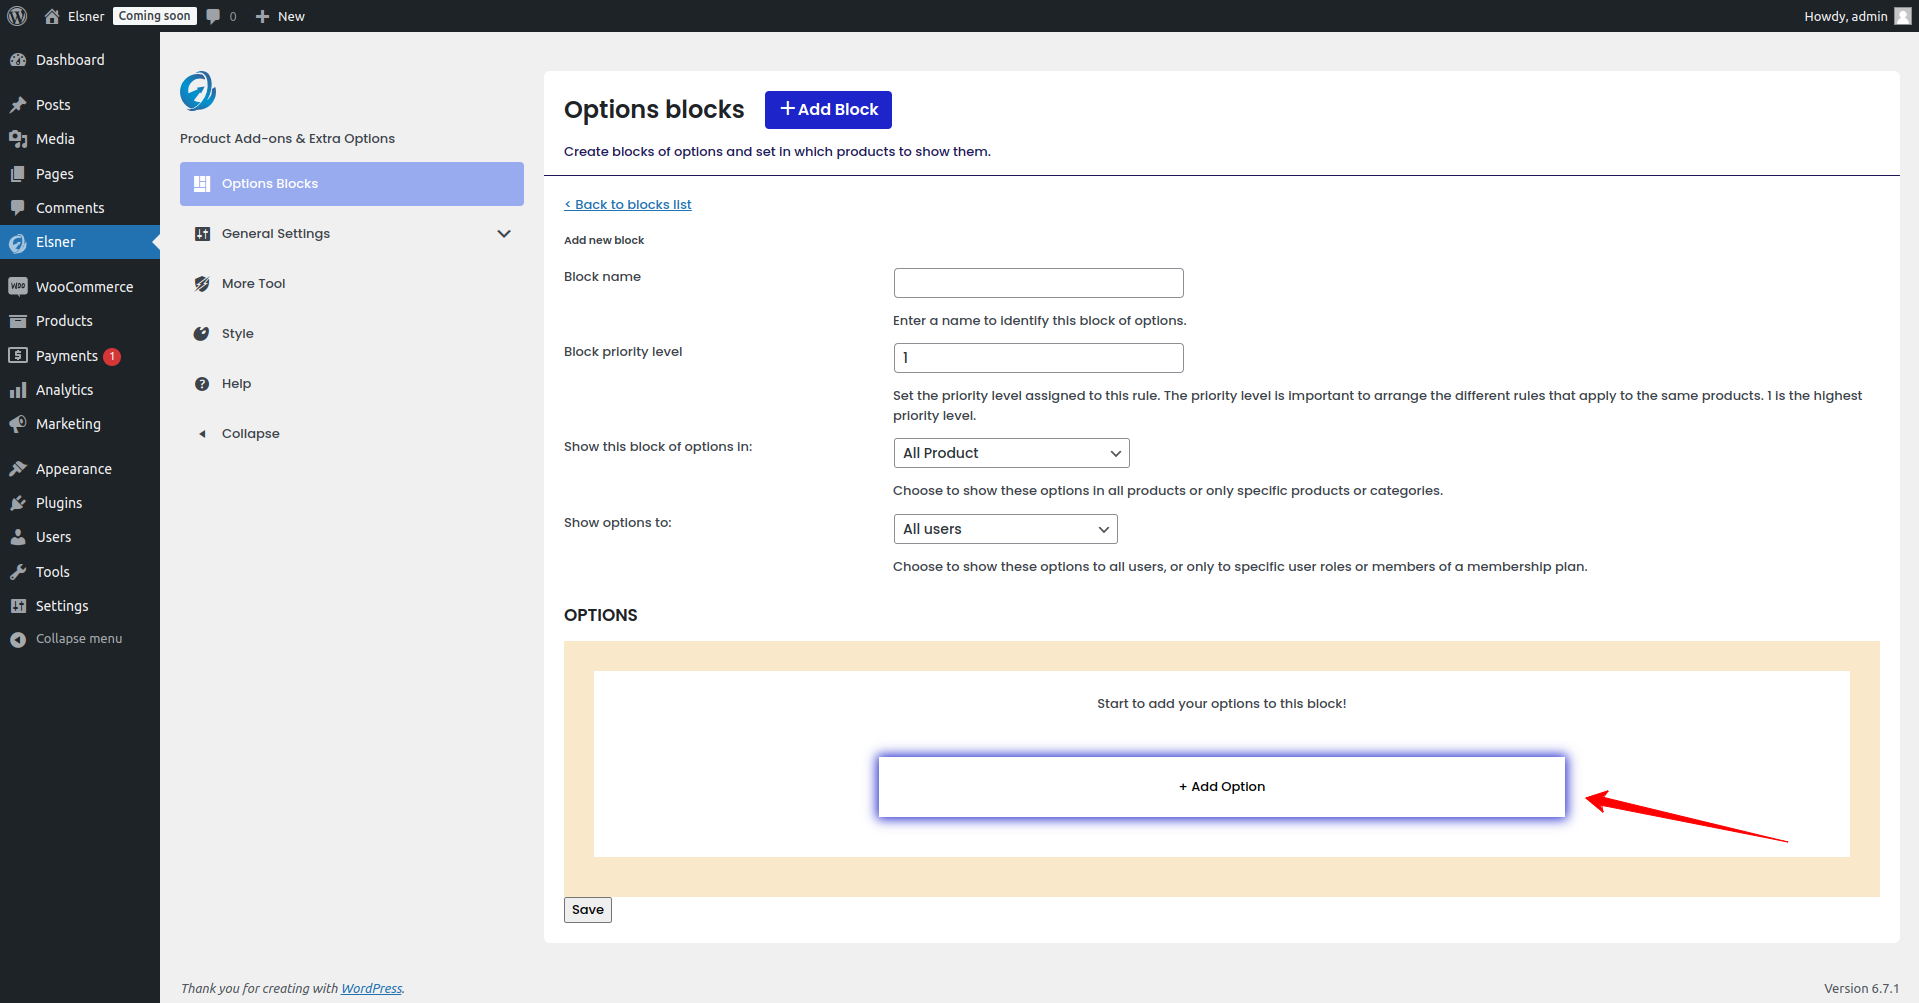Open the comments bubble icon in admin bar
This screenshot has height=1003, width=1919.
tap(213, 16)
